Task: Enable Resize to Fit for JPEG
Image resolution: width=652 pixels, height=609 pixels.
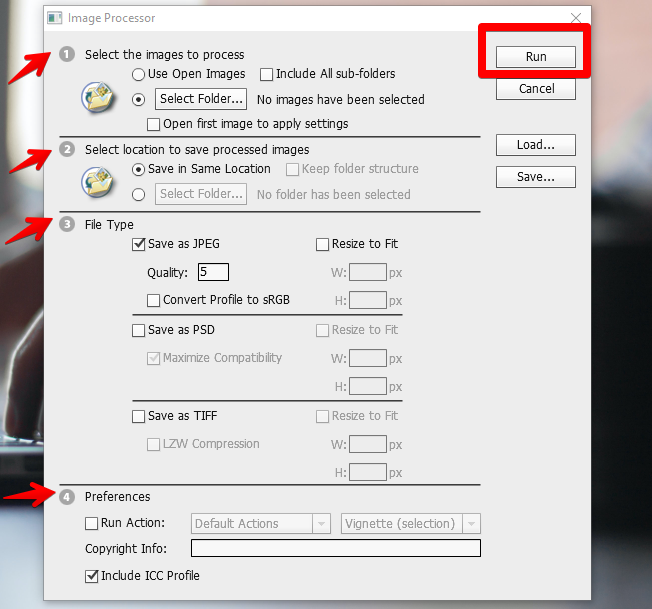Action: pos(322,244)
